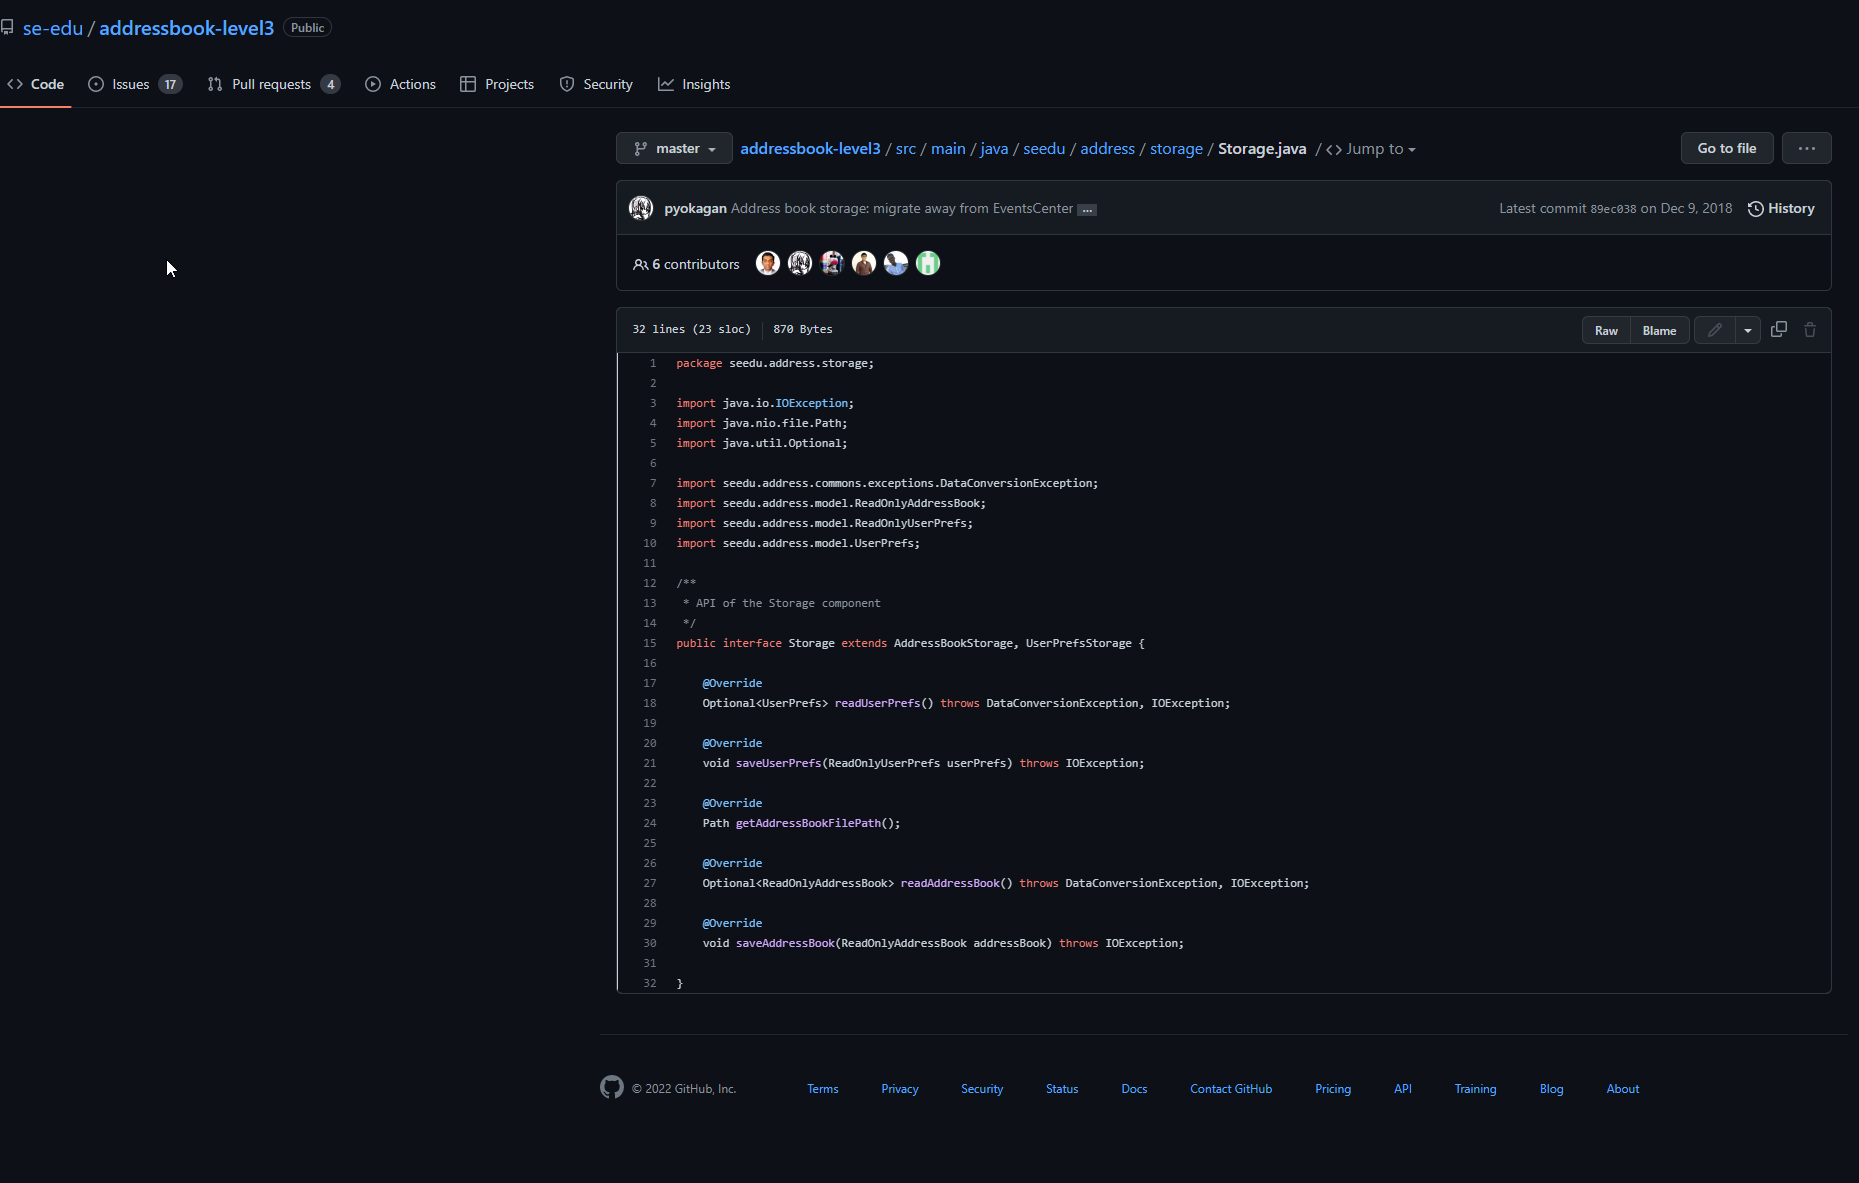Open the 6 contributors list

(686, 264)
